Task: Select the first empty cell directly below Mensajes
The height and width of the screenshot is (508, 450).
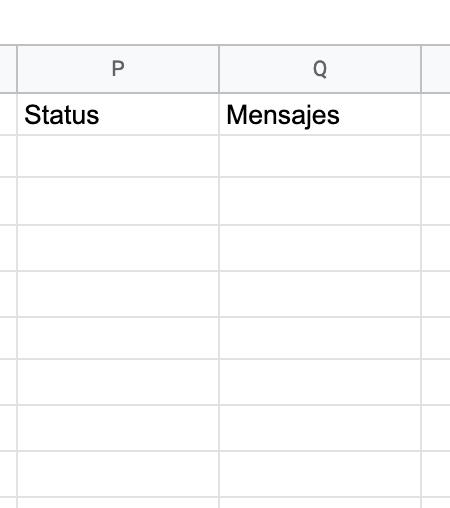Action: click(x=320, y=156)
